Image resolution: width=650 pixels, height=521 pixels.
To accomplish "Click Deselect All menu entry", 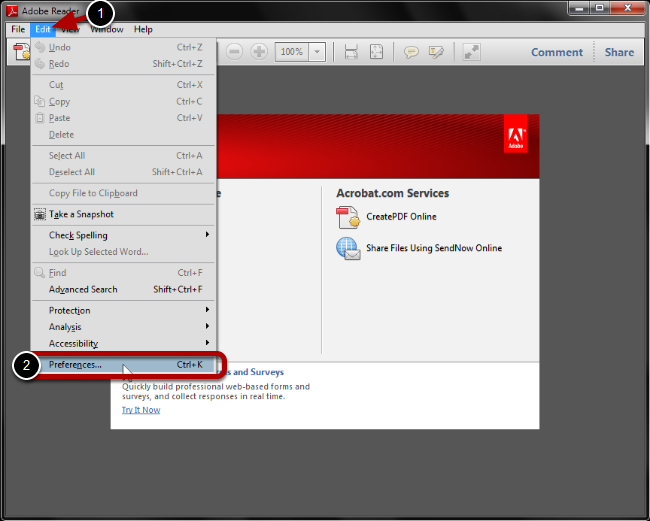I will click(x=124, y=172).
